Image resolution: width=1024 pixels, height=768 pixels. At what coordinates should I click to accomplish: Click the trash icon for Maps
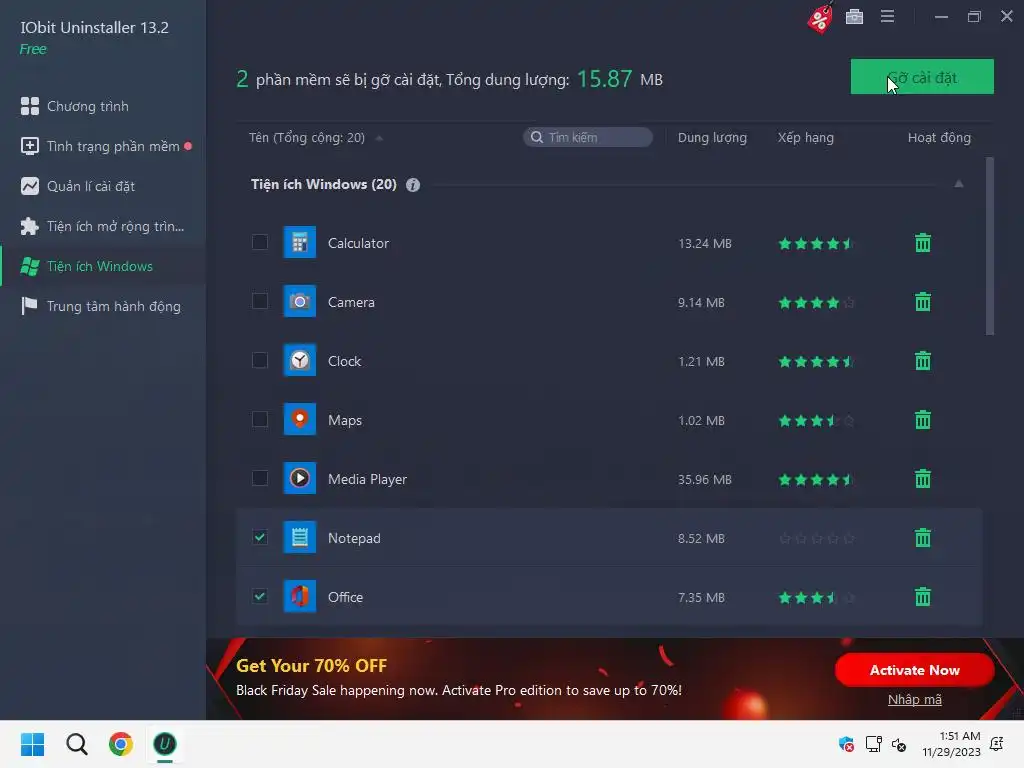tap(923, 420)
